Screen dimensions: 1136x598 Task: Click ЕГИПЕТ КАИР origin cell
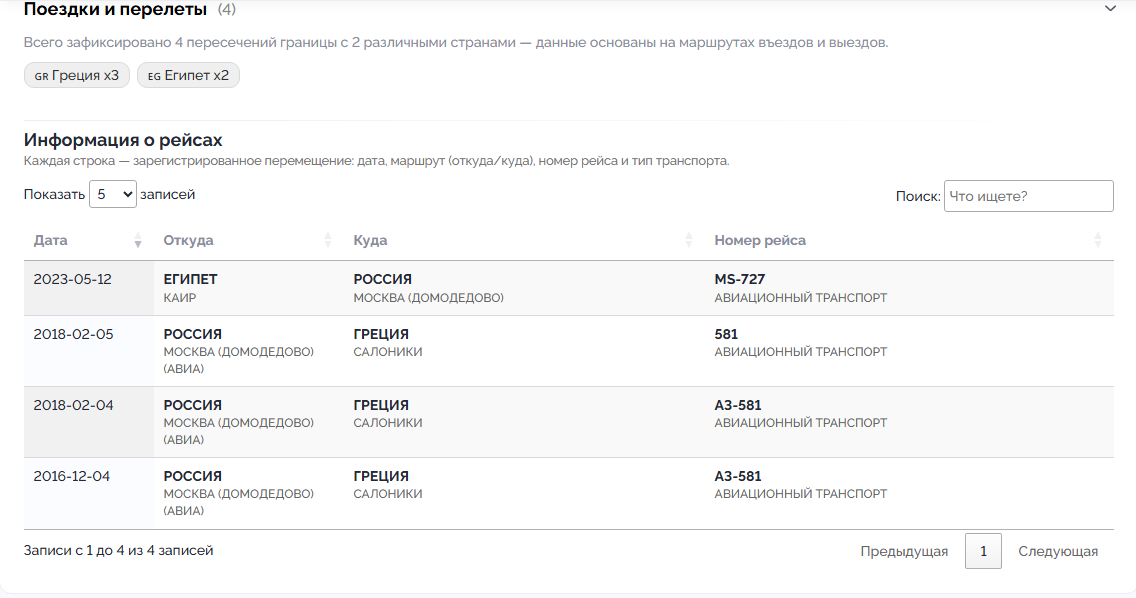190,288
